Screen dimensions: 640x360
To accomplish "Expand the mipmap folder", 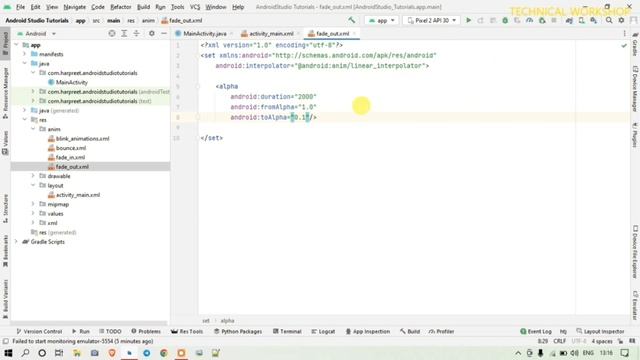I will click(33, 204).
